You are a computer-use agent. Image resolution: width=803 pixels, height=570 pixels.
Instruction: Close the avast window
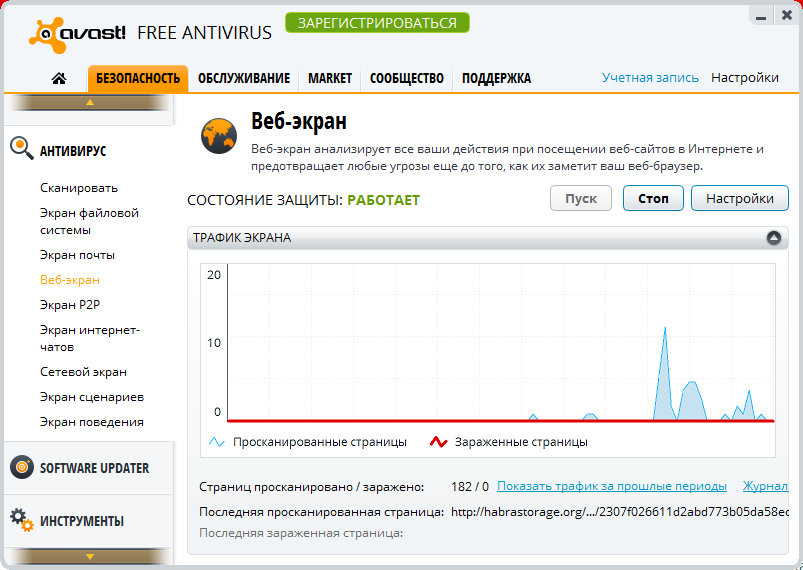click(x=787, y=15)
